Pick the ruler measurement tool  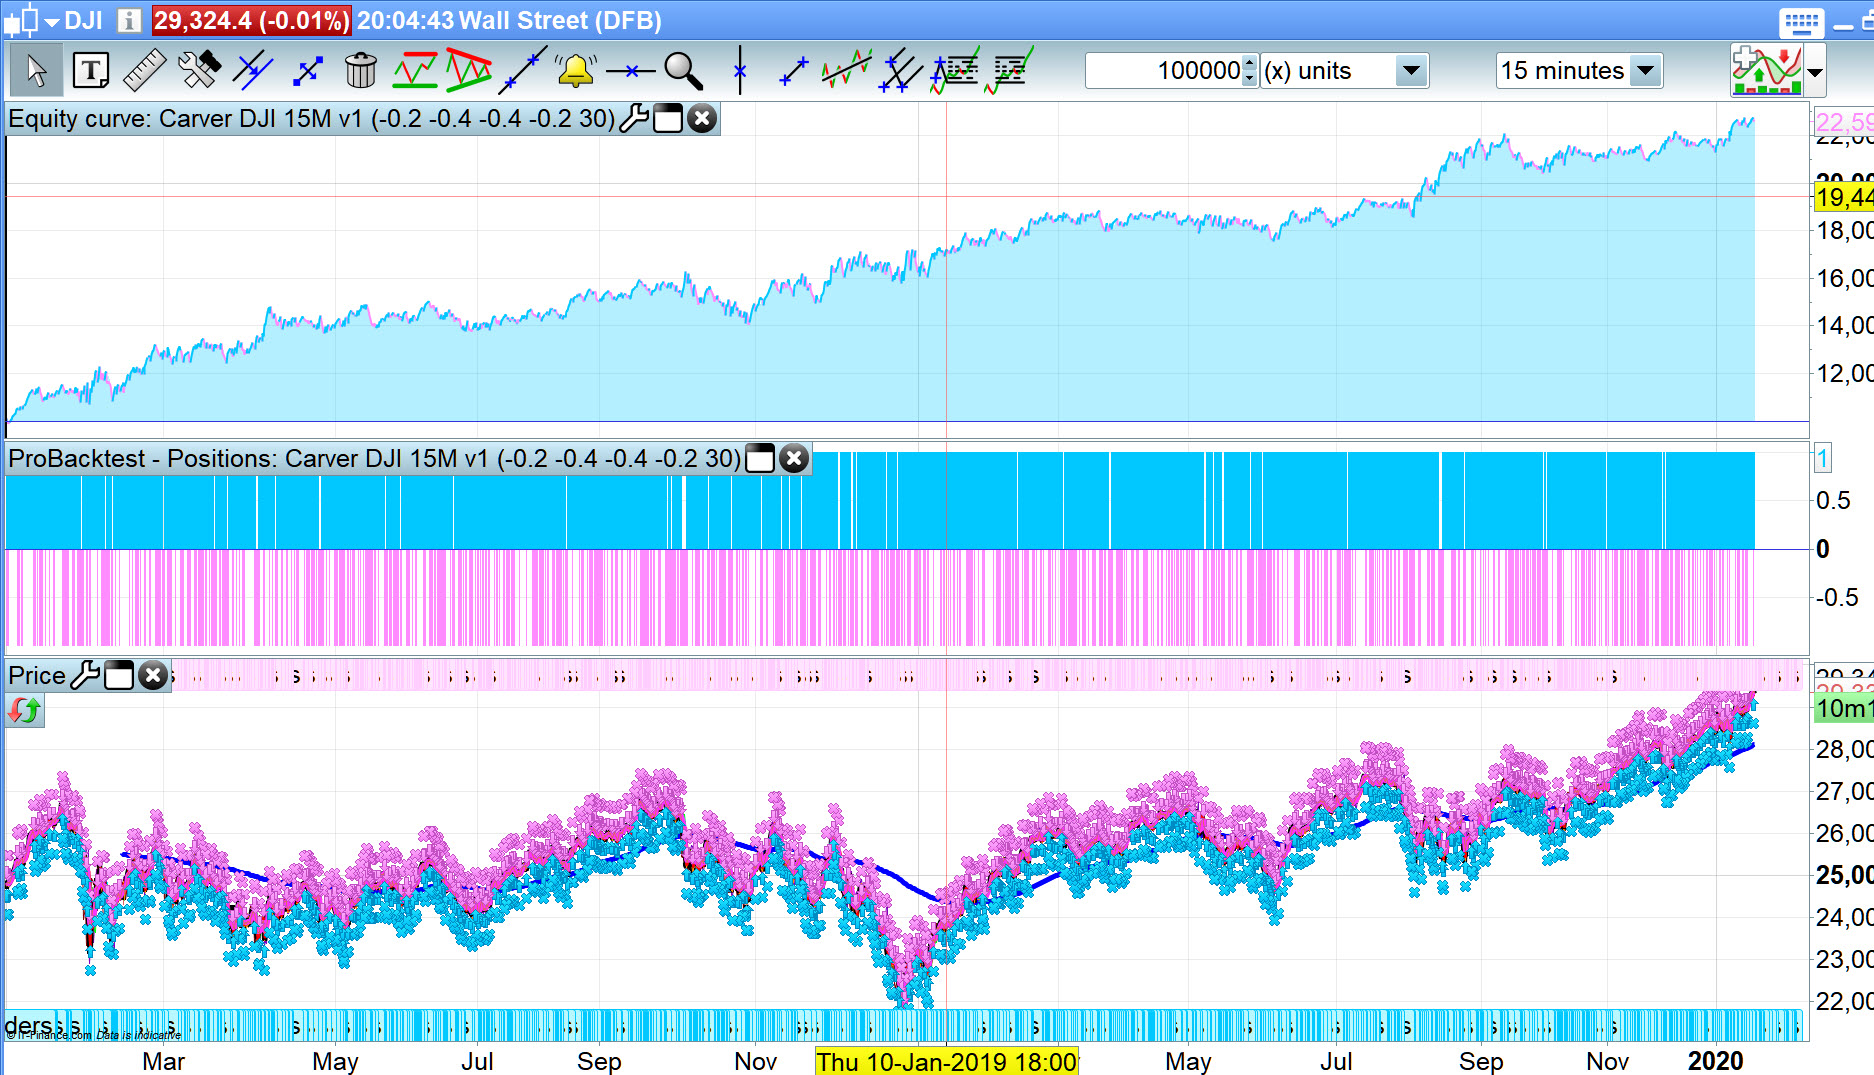[x=144, y=71]
